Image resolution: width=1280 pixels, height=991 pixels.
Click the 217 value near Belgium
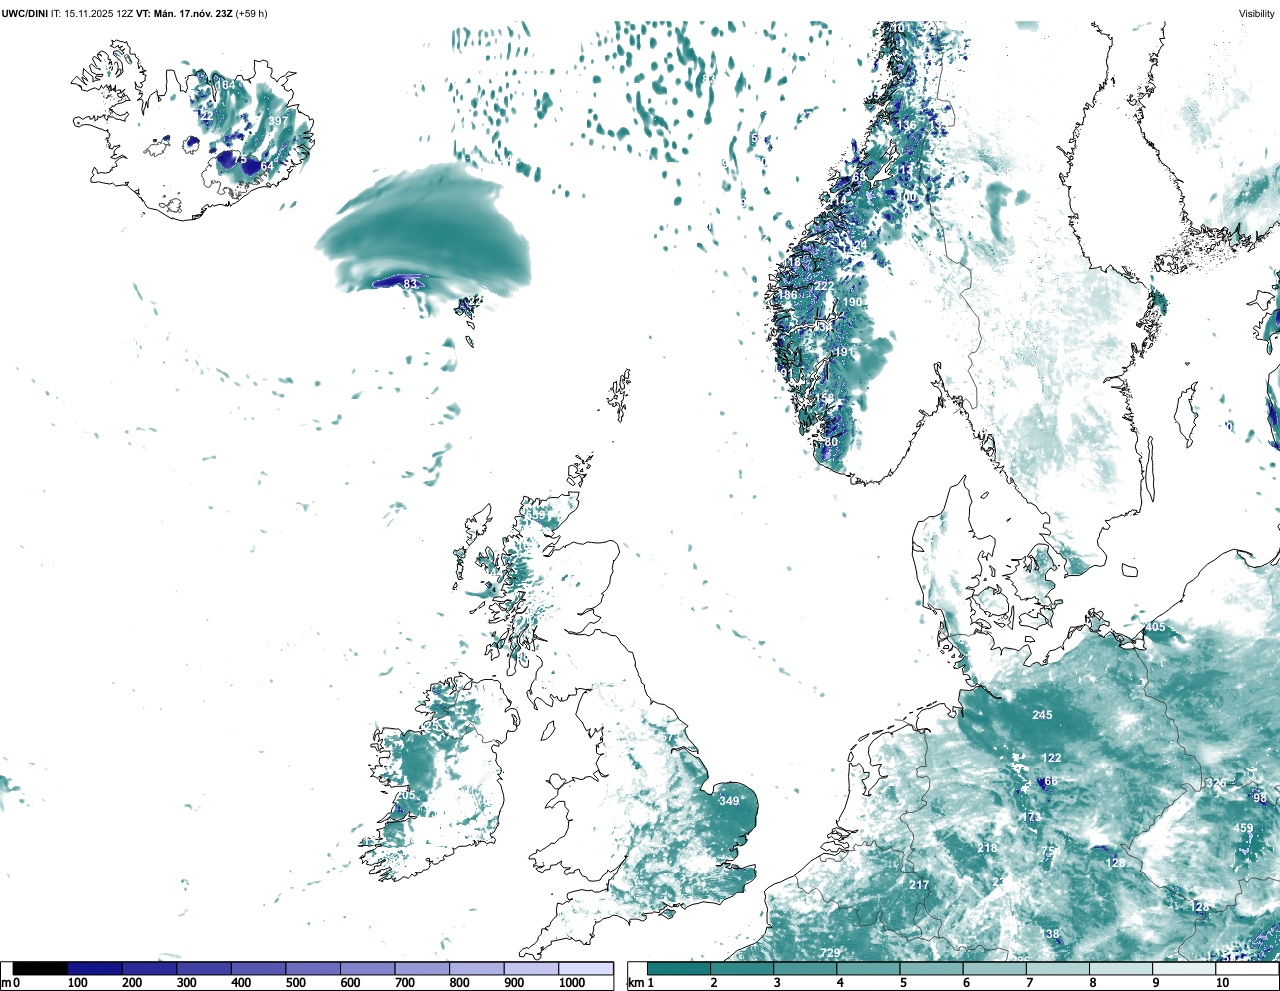pos(919,885)
